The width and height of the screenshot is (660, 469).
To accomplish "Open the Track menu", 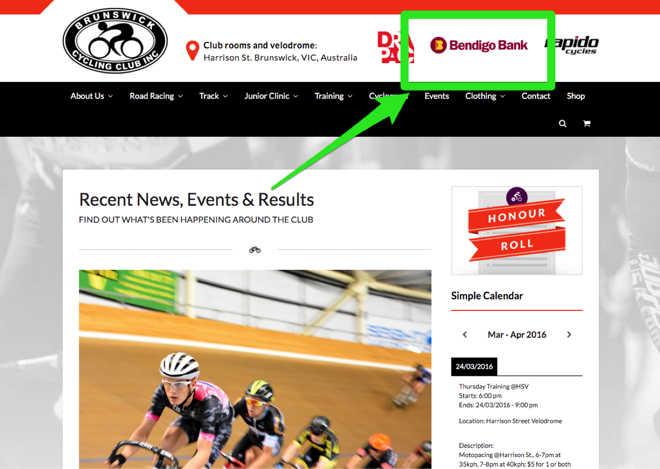I will tap(213, 96).
